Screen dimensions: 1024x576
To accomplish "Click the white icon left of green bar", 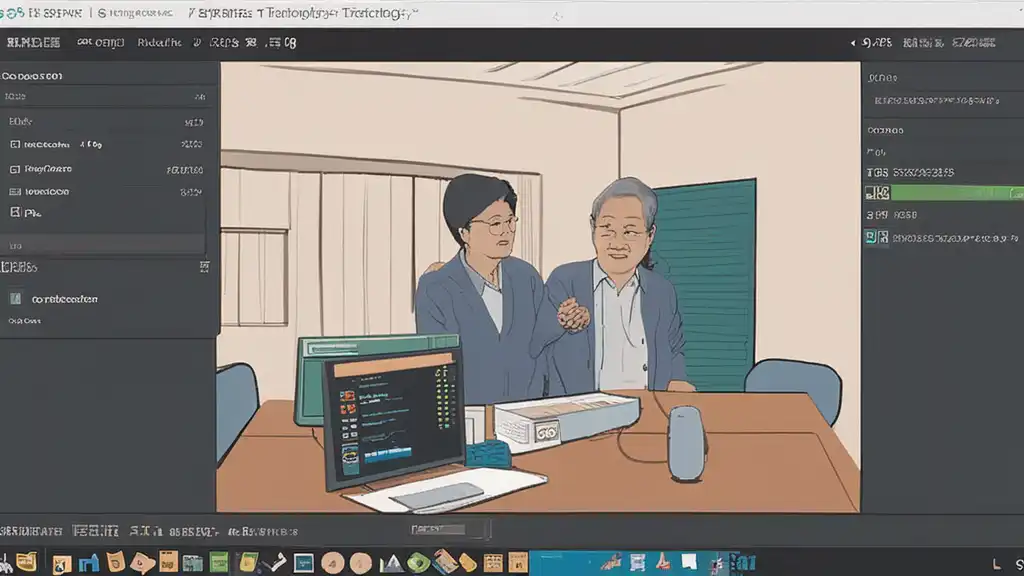I will pos(877,193).
